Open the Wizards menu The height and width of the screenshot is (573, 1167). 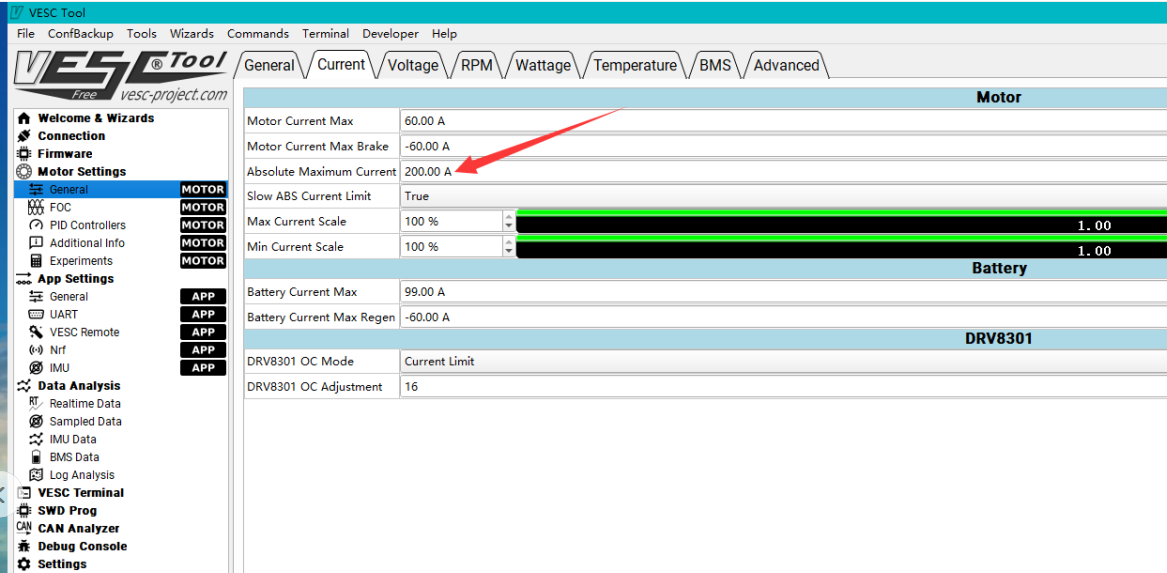coord(192,34)
